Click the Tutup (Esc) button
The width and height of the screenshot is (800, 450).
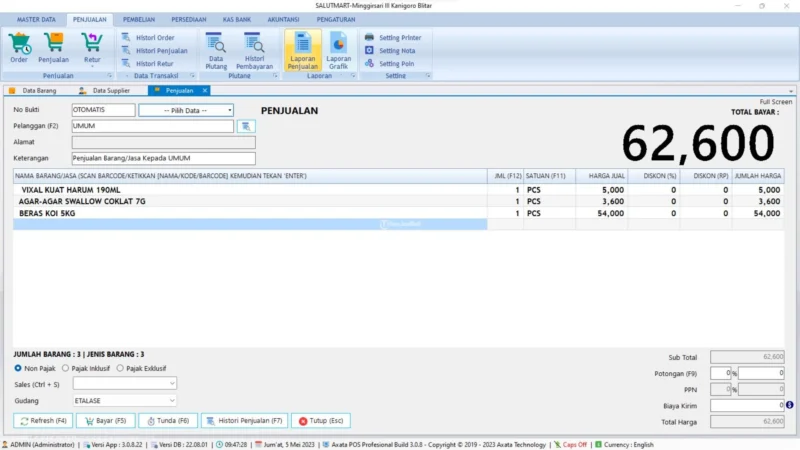coord(322,421)
